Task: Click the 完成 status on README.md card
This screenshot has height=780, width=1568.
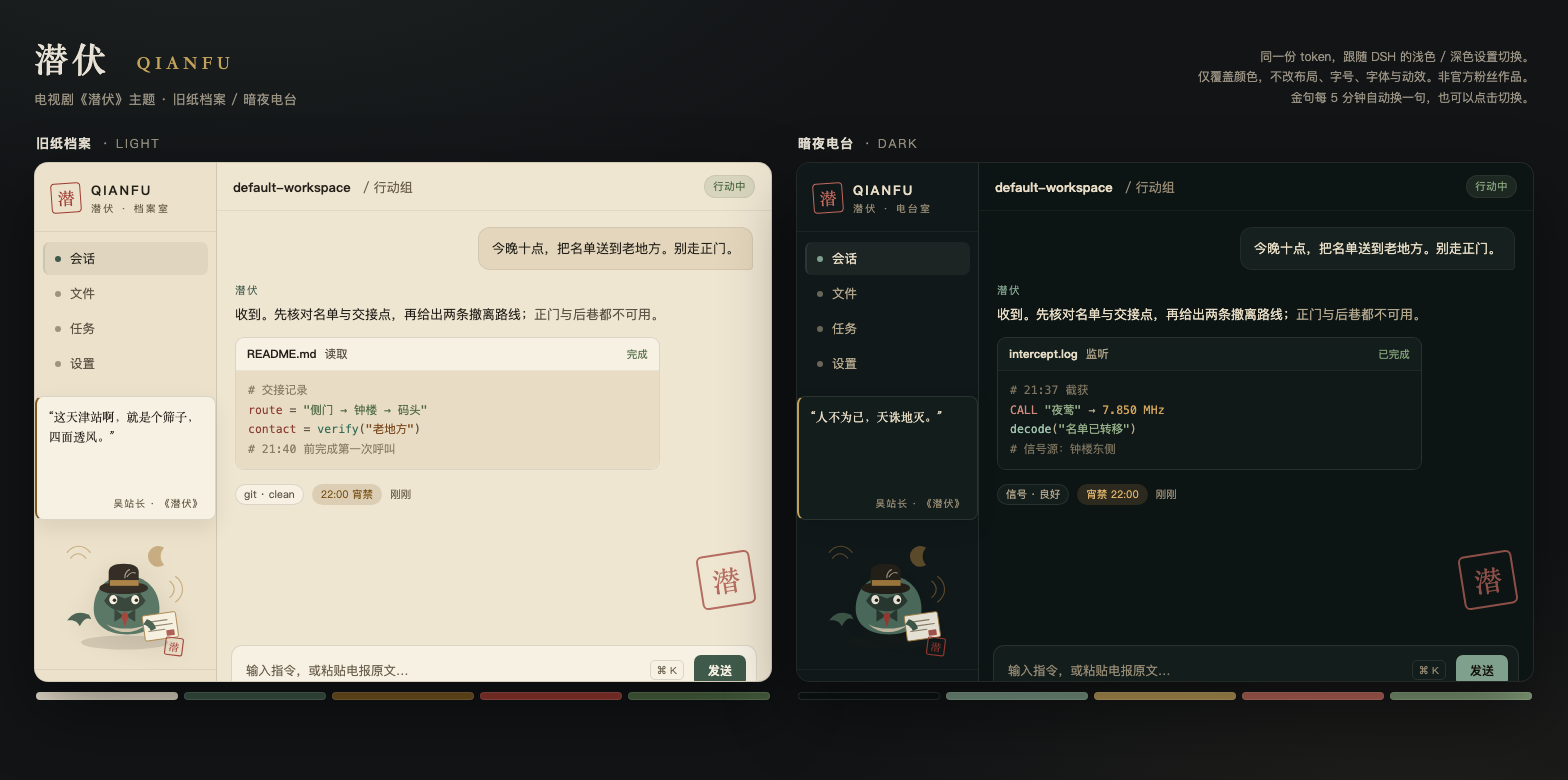Action: [637, 354]
